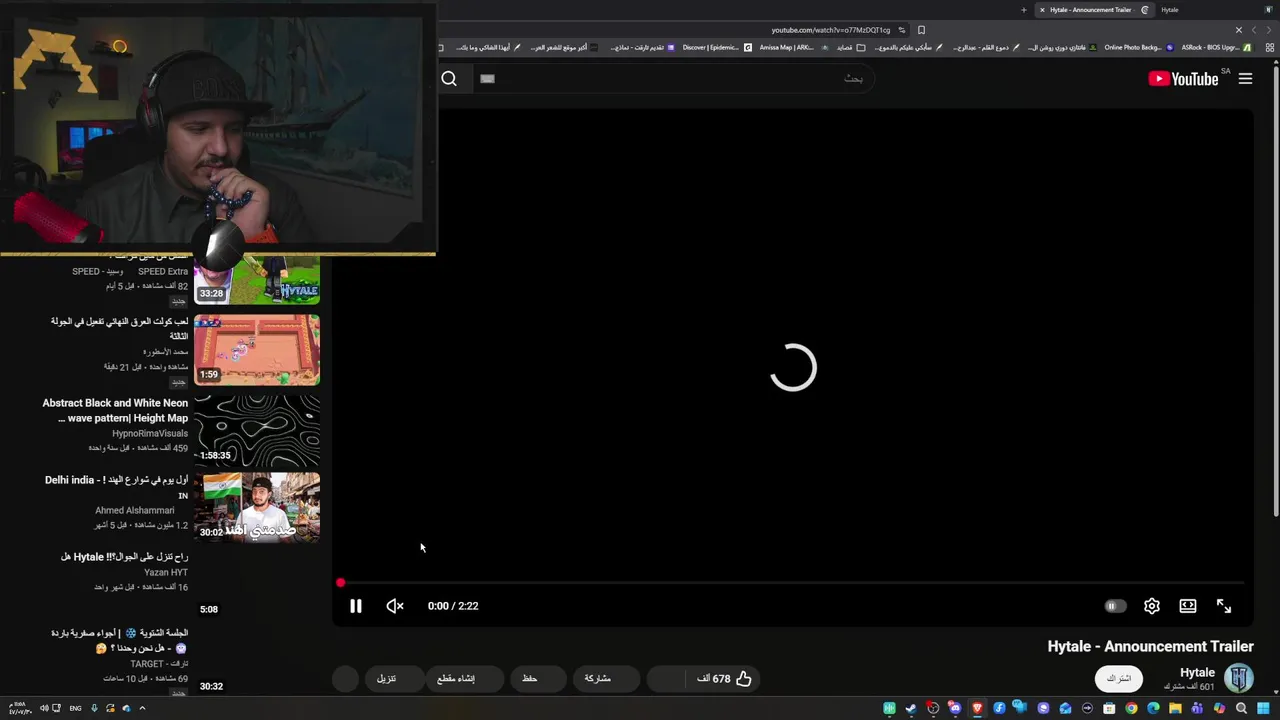Viewport: 1280px width, 720px height.
Task: Open the Discover | Epidemic bookmark
Action: [717, 47]
